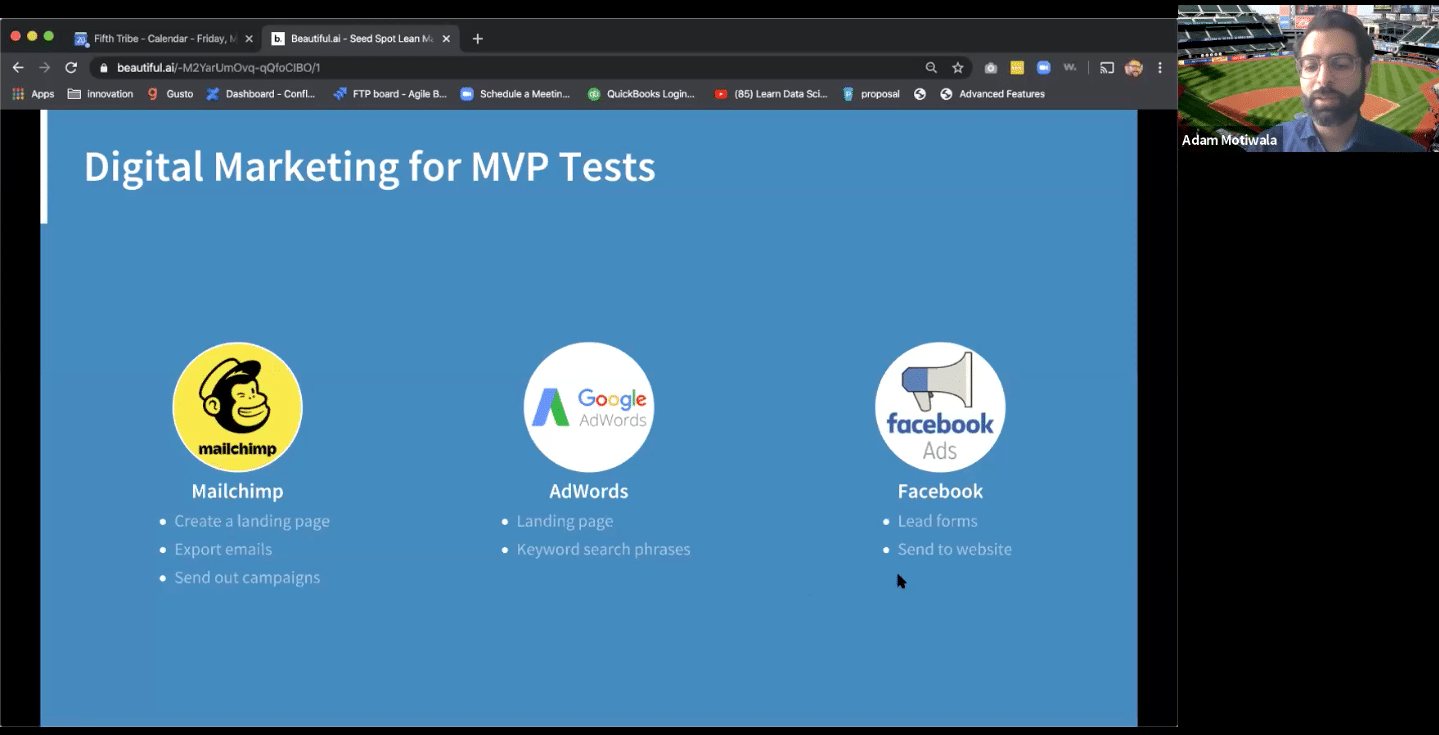Click green macOS fullscreen window button

[x=48, y=36]
